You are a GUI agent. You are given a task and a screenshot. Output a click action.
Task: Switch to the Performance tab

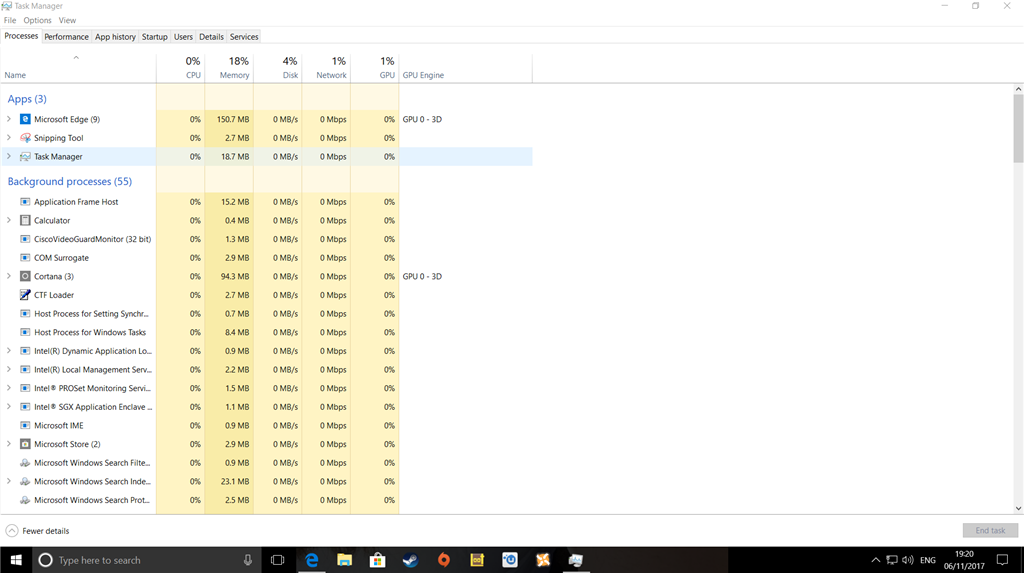(x=66, y=37)
